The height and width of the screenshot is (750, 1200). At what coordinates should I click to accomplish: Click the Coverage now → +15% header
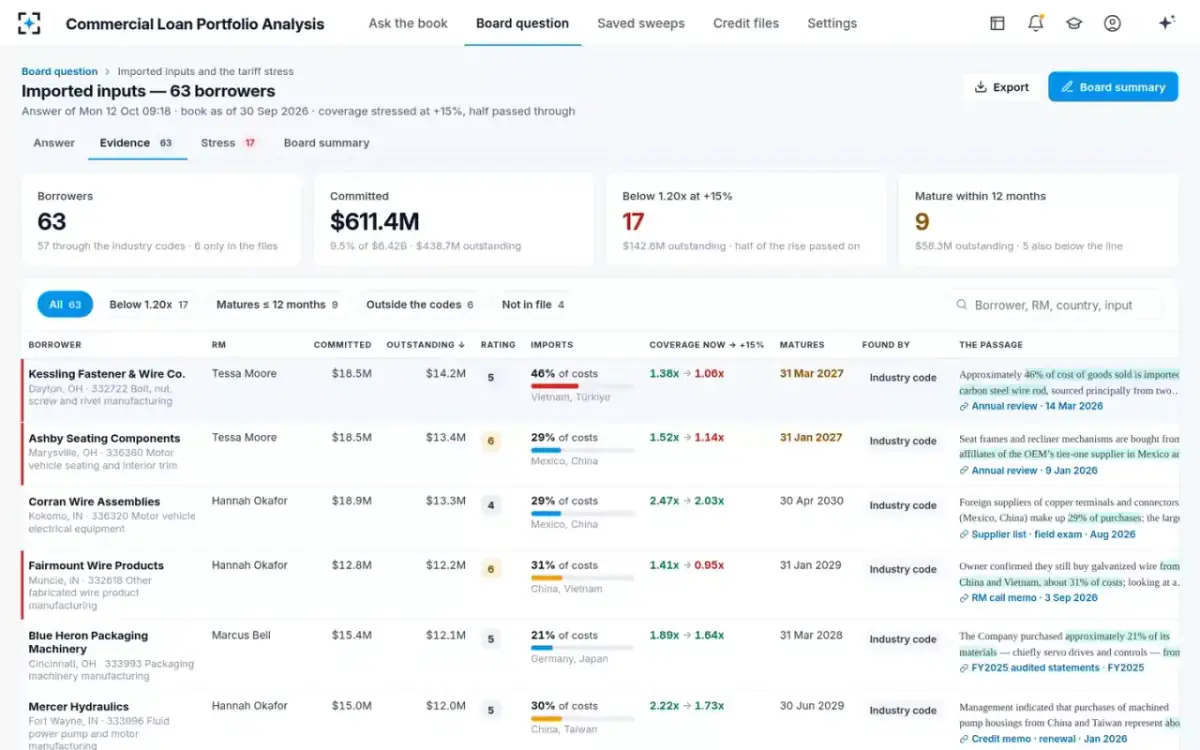707,345
